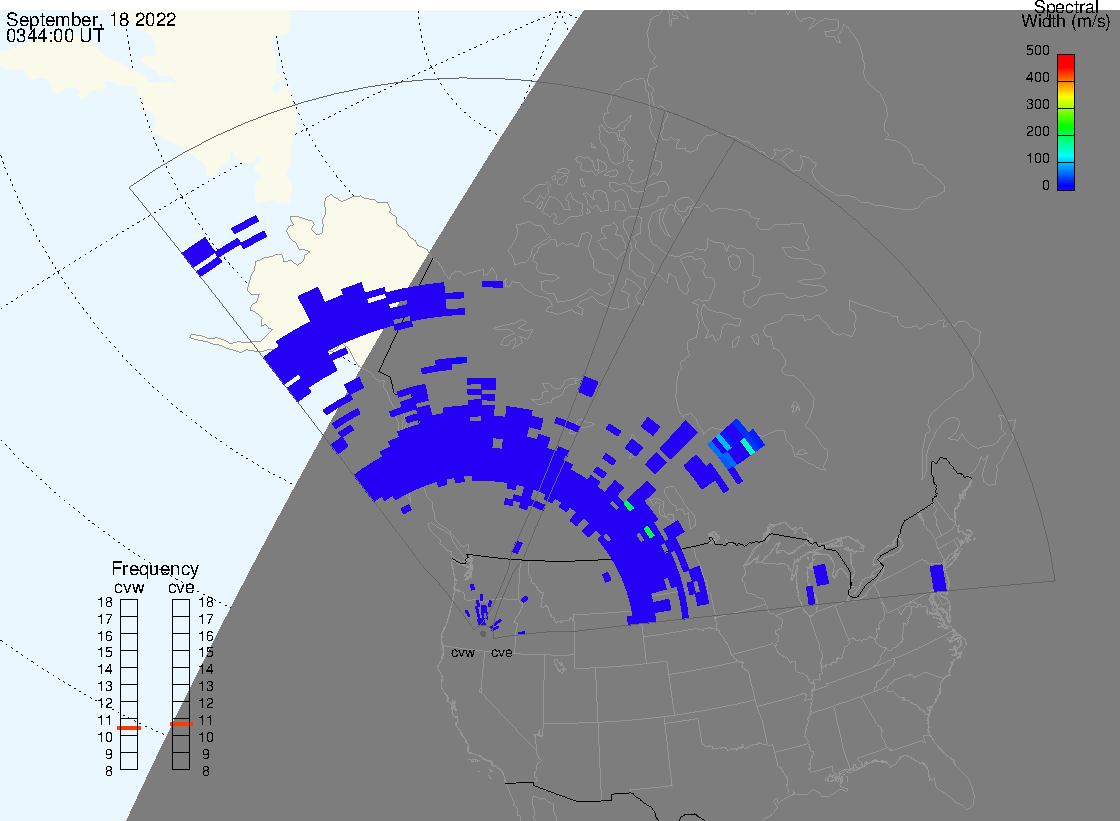Click the '0344:00 UT' timestamp
Viewport: 1120px width, 821px height.
point(55,35)
